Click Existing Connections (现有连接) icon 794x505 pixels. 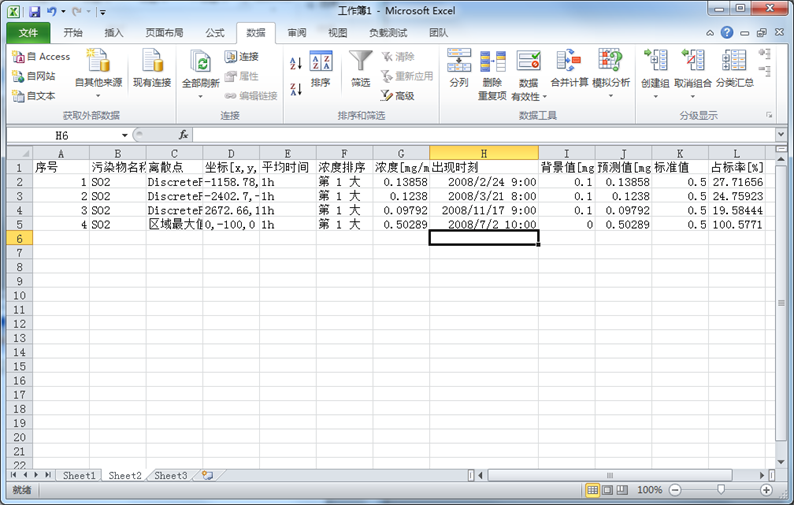(152, 63)
